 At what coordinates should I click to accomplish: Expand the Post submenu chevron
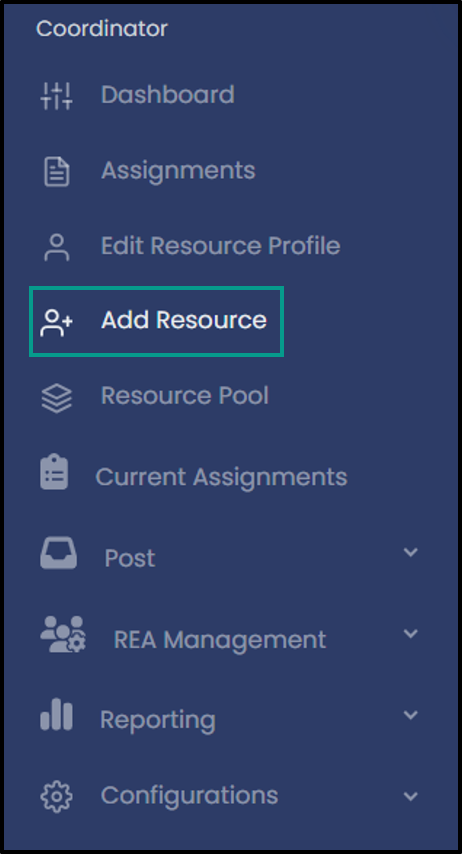(410, 552)
